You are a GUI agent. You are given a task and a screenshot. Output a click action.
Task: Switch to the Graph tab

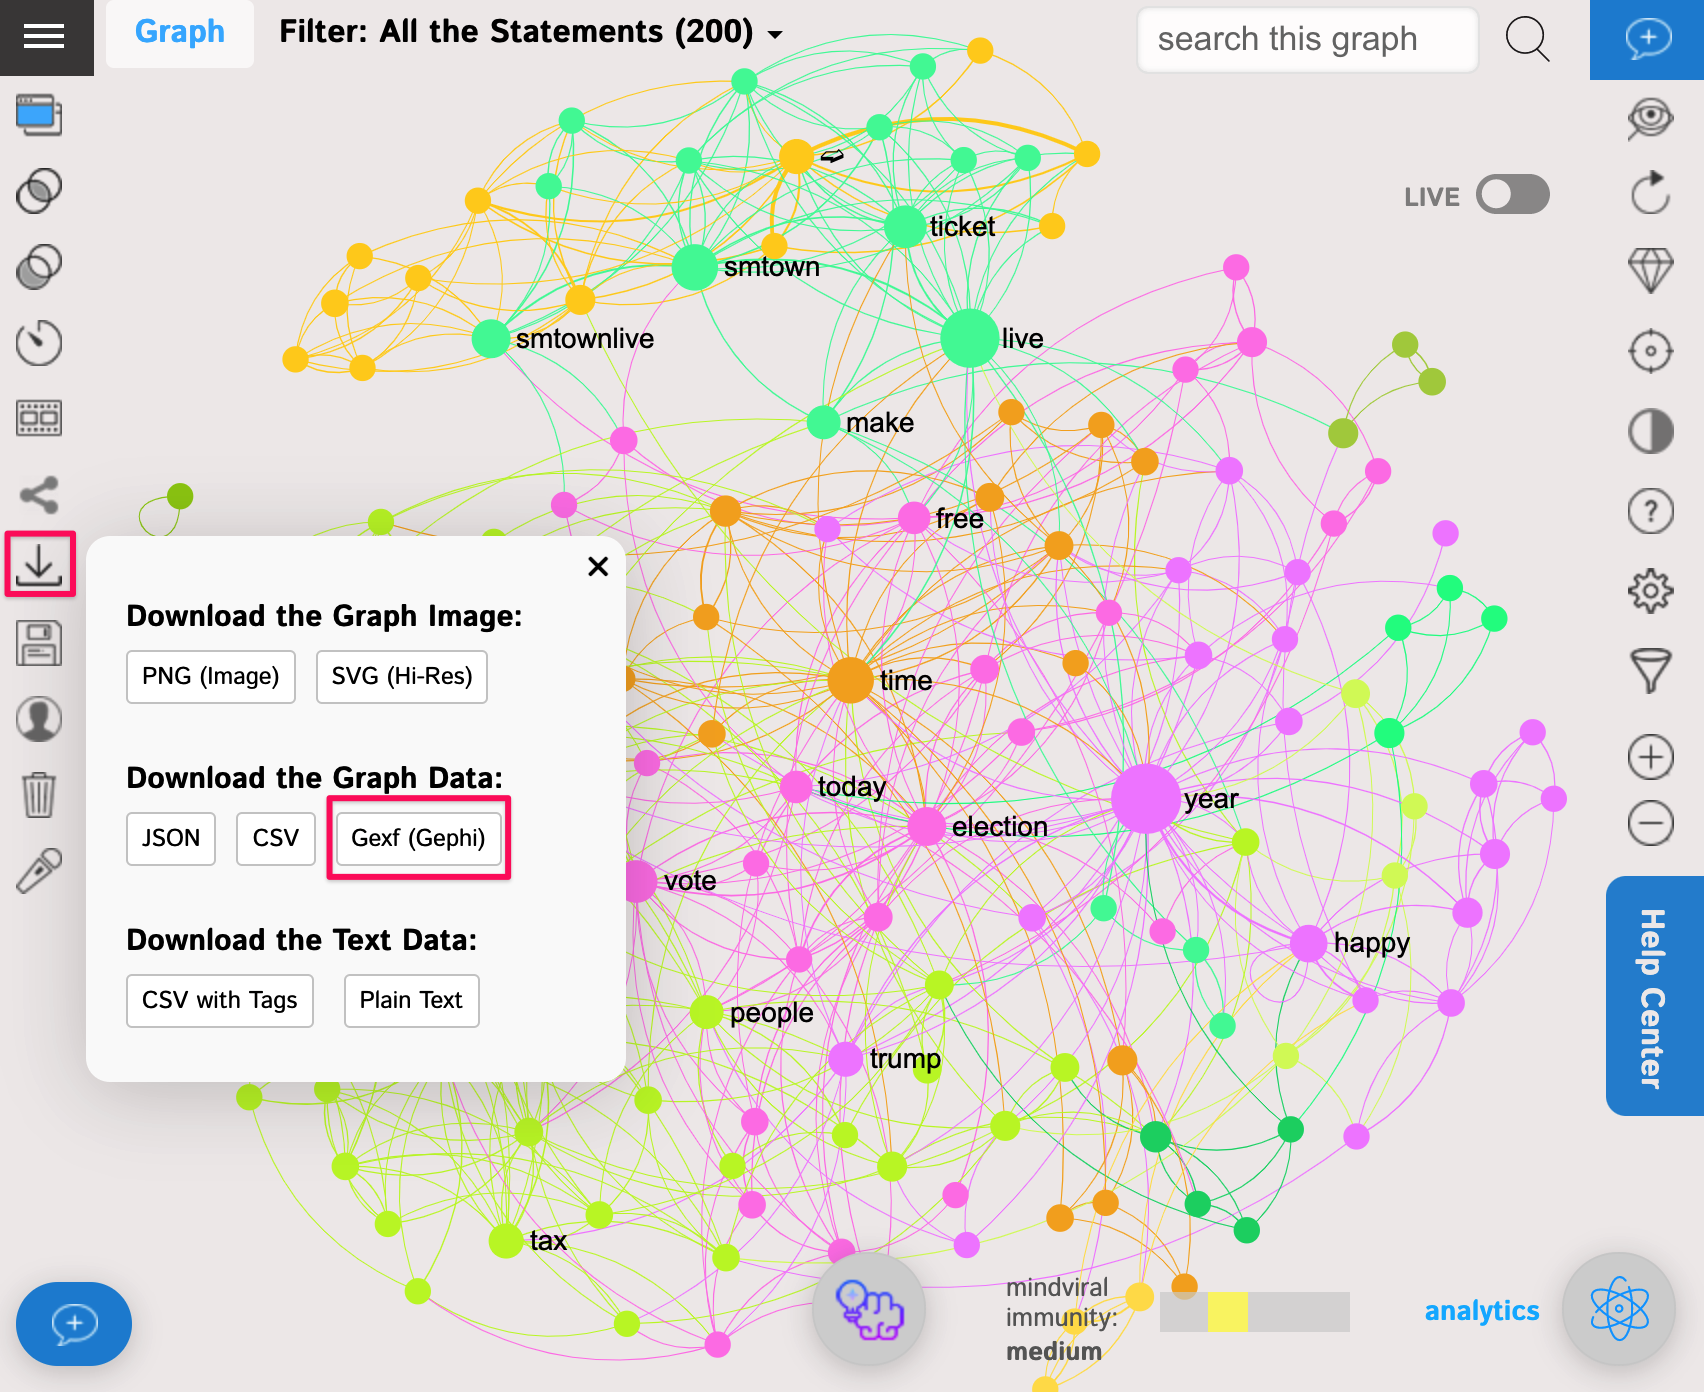click(180, 33)
